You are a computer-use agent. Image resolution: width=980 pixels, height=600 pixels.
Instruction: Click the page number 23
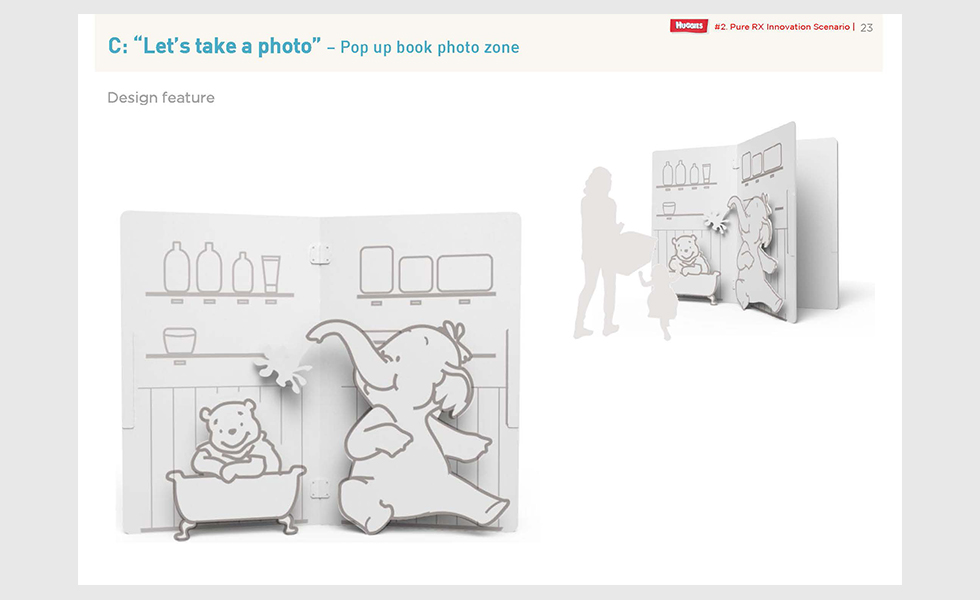click(866, 28)
